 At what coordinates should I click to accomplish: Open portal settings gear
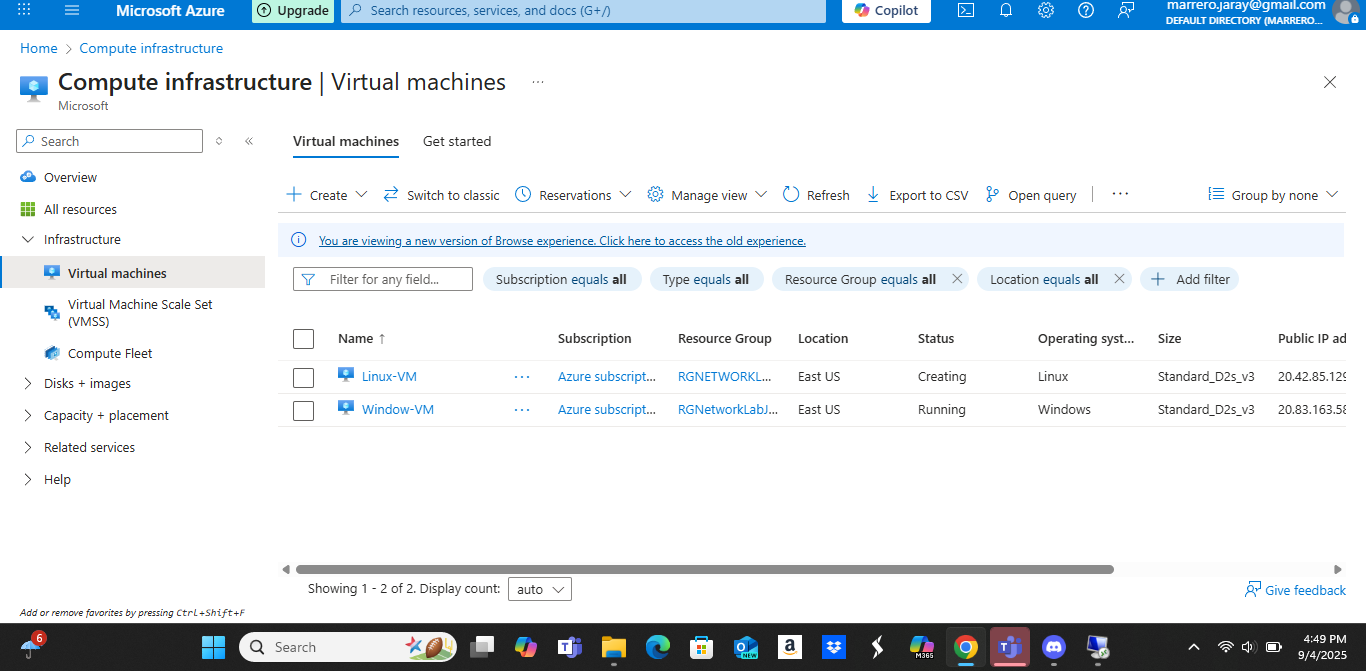coord(1046,10)
